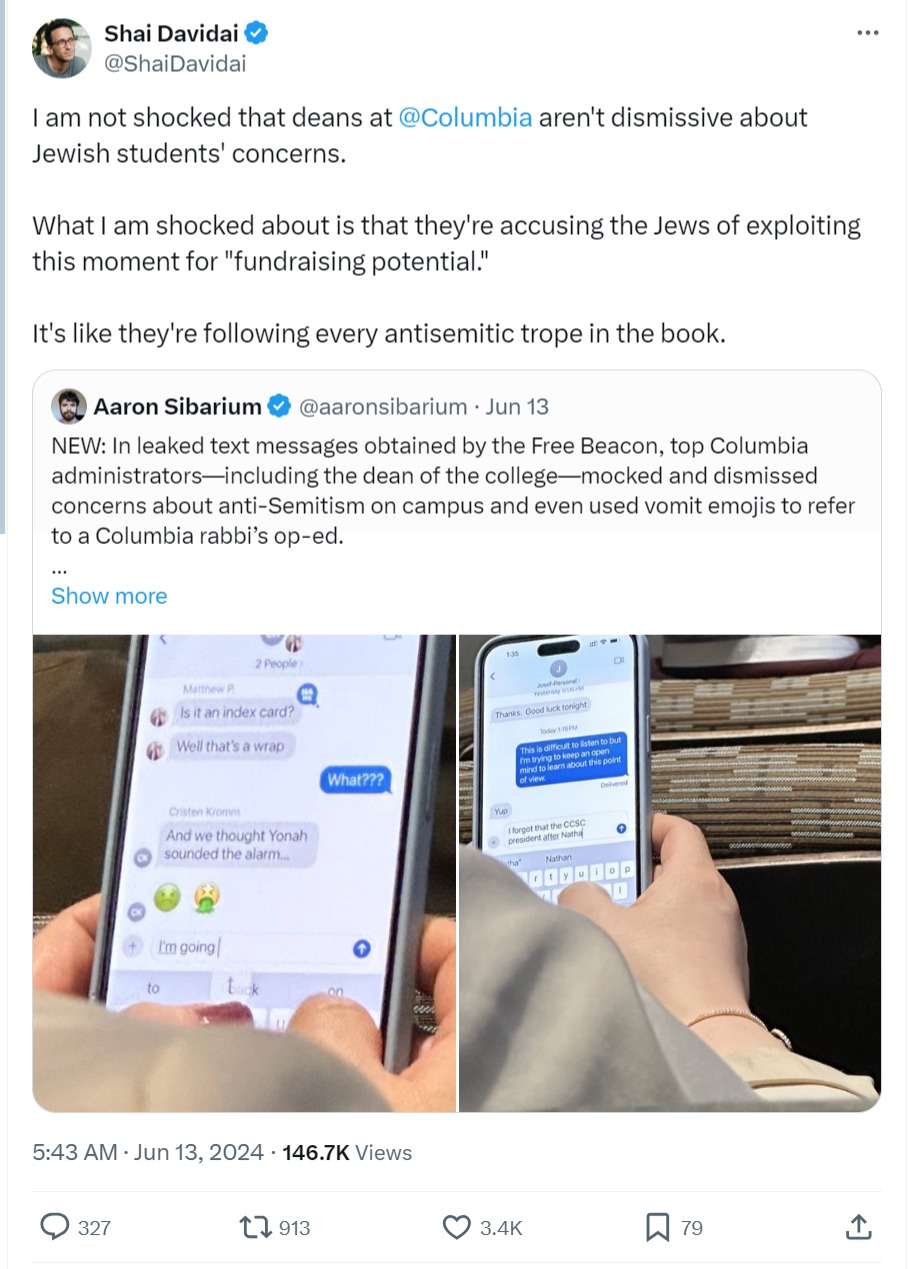Click Aaron Sibarium's small avatar
The height and width of the screenshot is (1269, 909).
point(68,406)
